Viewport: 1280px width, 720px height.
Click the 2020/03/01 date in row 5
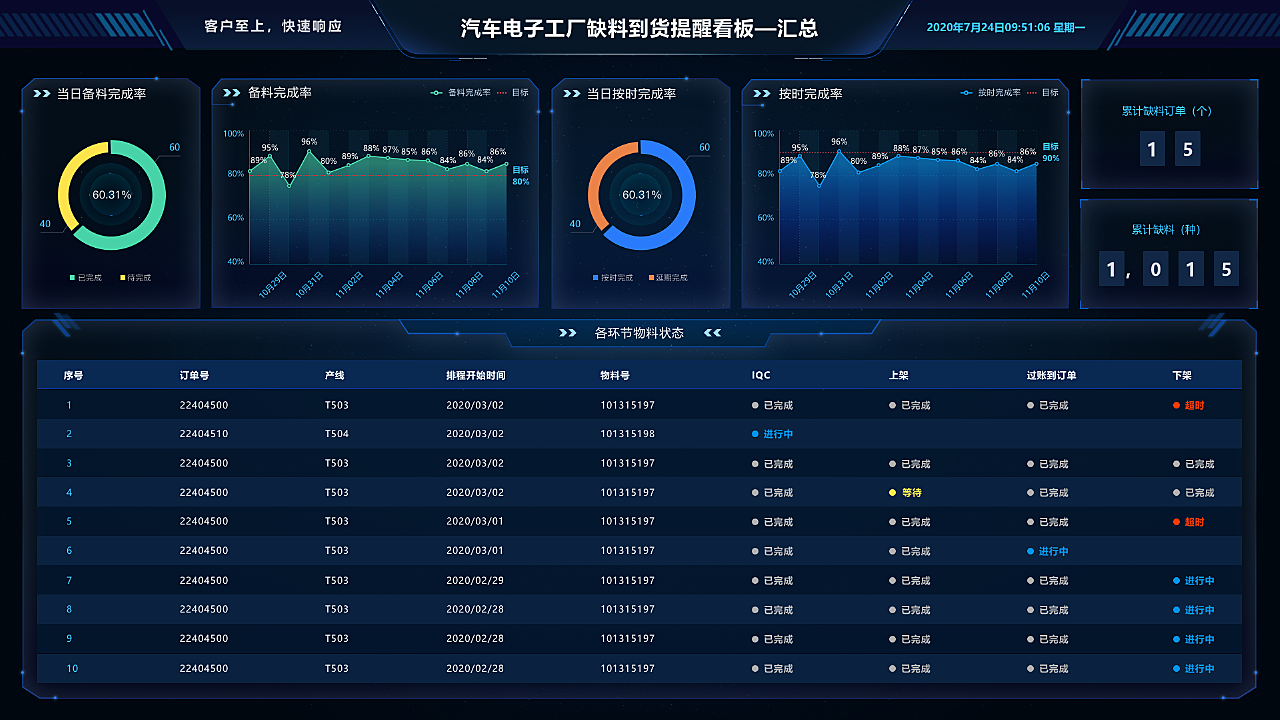pos(475,522)
